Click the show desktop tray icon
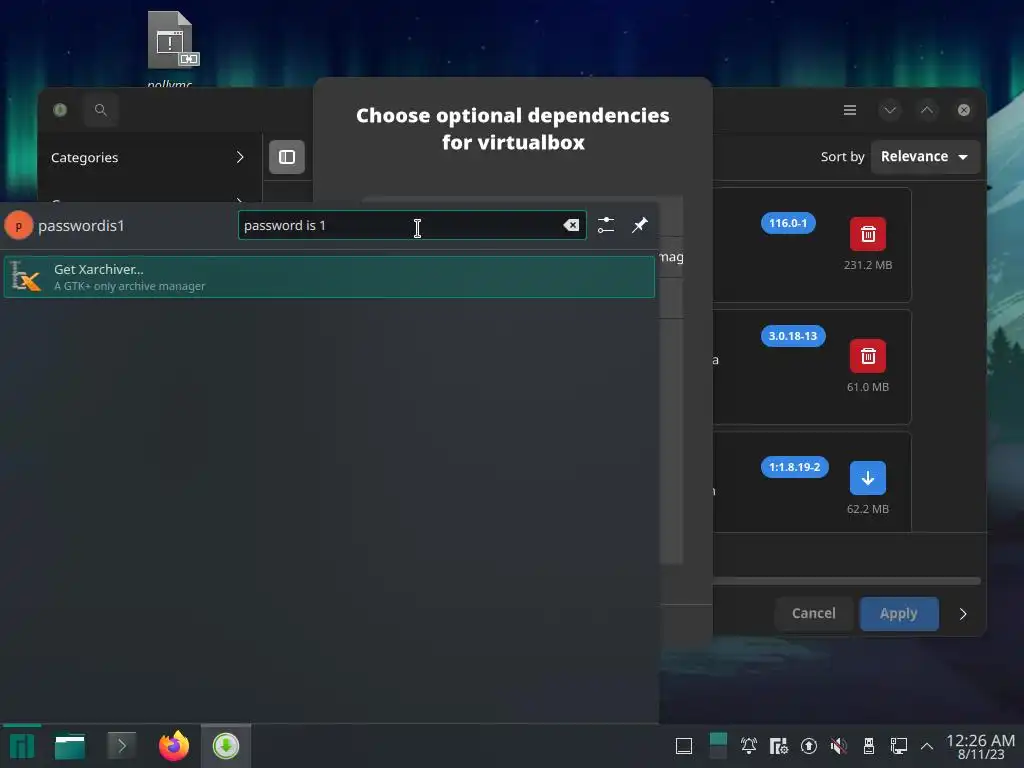Image resolution: width=1024 pixels, height=768 pixels. click(684, 746)
